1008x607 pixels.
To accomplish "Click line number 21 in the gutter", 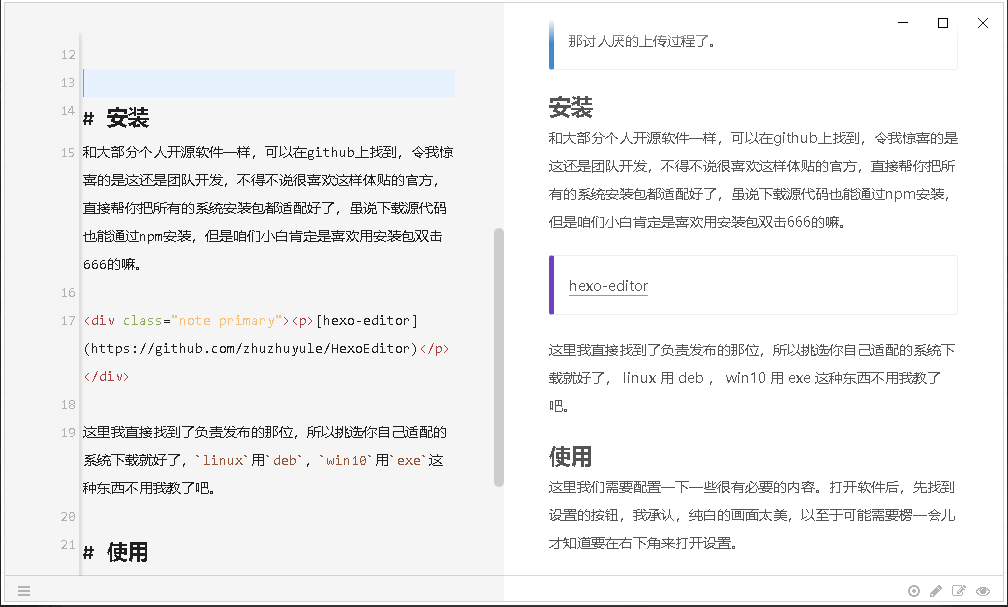I will 68,545.
